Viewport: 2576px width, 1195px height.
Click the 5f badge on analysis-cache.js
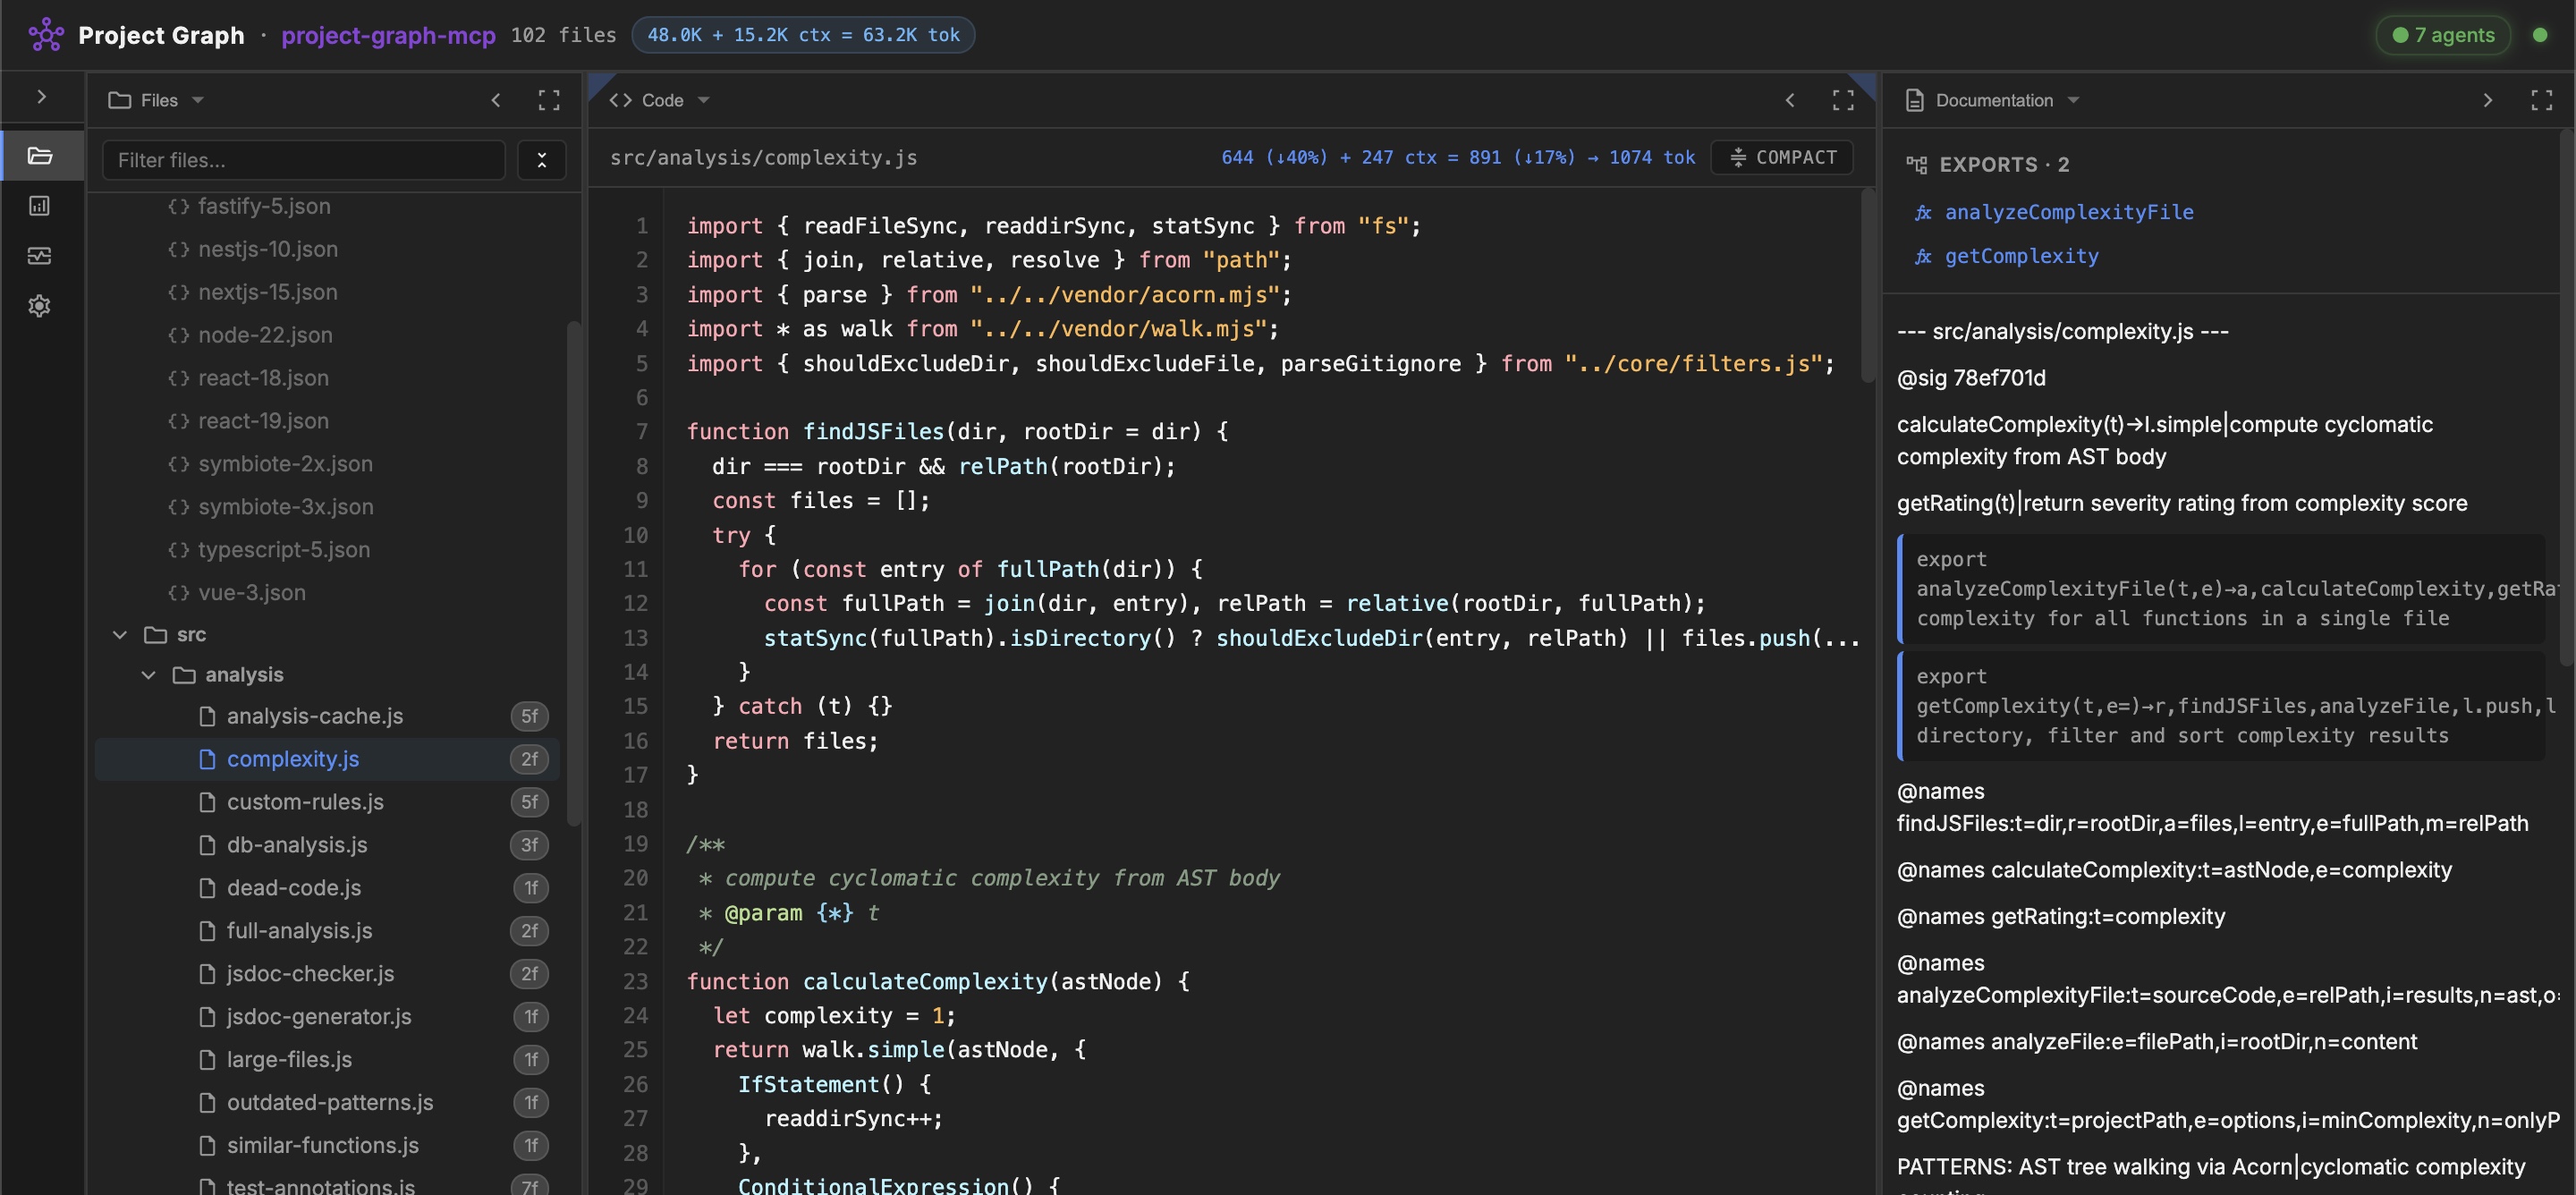530,716
